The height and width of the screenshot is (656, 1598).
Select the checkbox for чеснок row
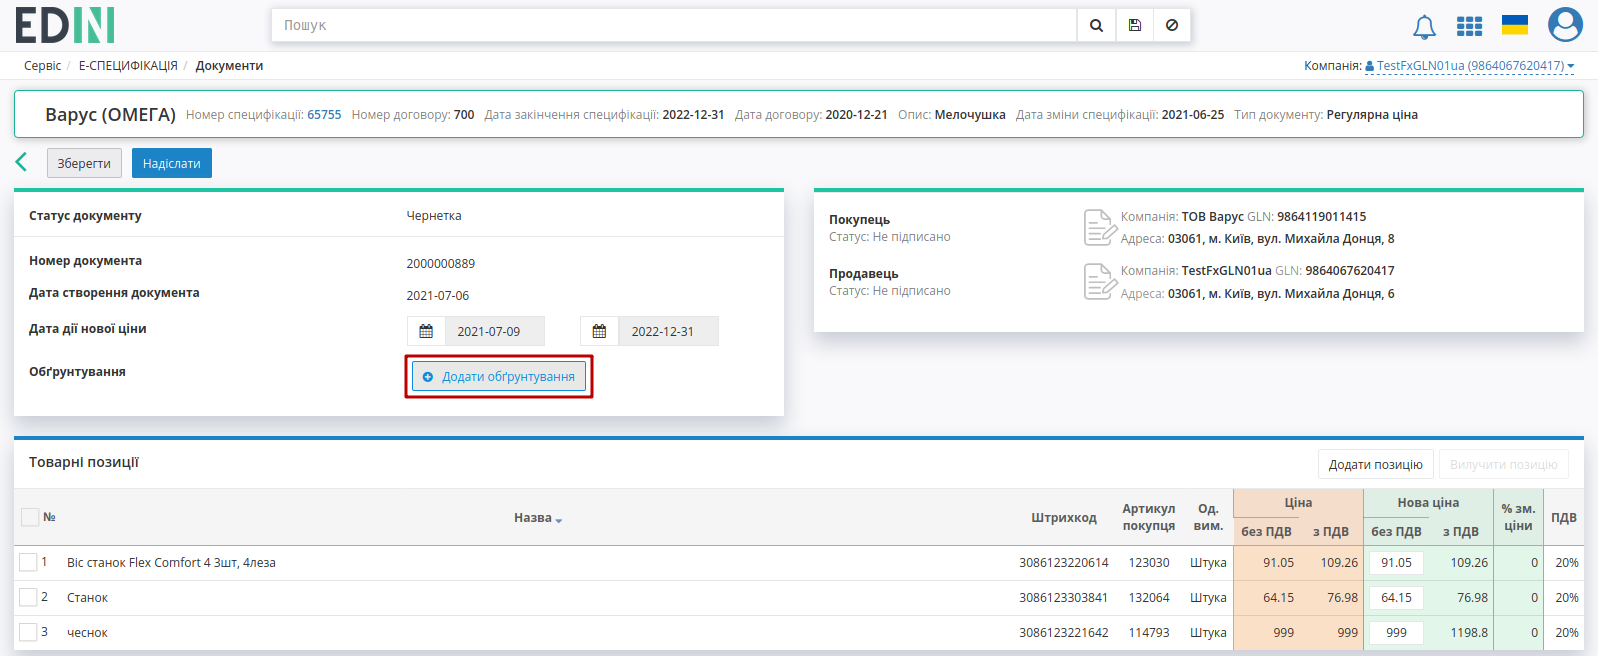point(28,632)
